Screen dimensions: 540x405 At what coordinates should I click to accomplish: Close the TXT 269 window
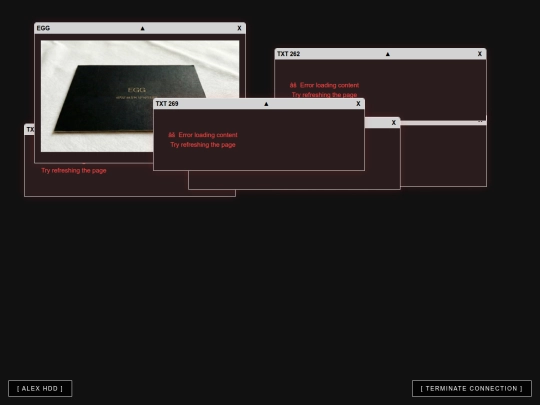pos(358,104)
